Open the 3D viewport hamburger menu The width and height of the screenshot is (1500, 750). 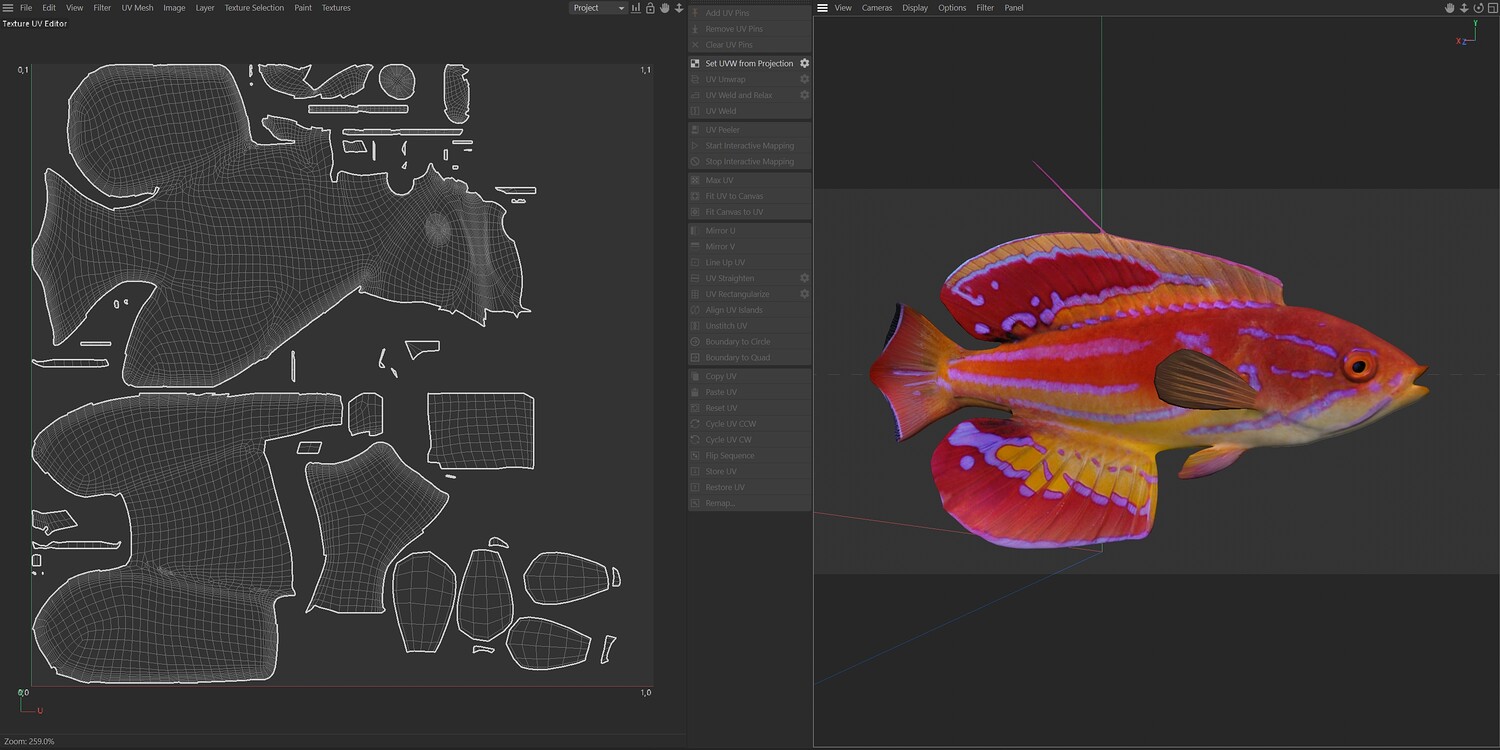(x=822, y=8)
